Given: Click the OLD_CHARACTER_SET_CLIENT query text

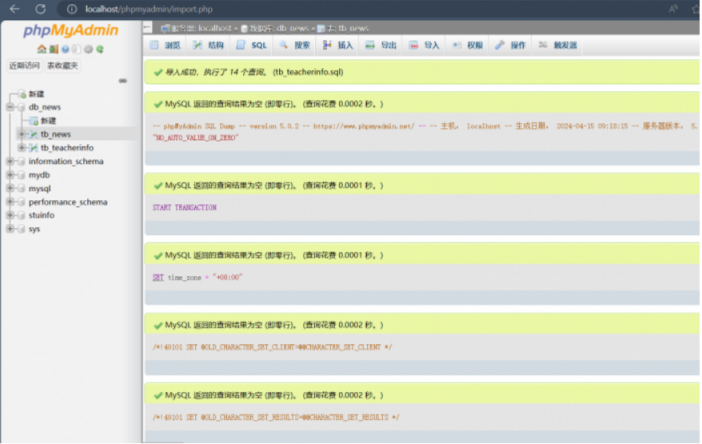Looking at the screenshot, I should coord(272,347).
